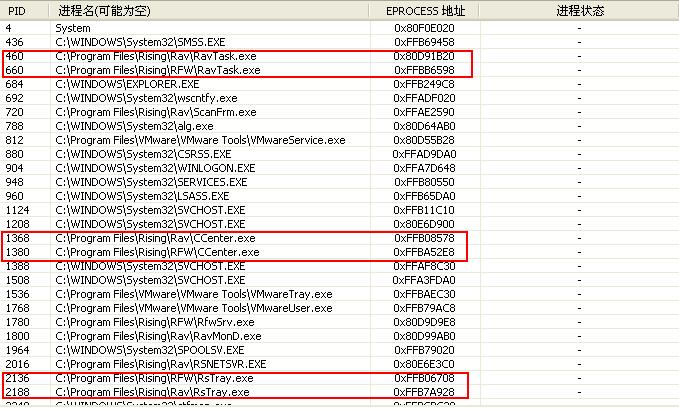
Task: Click the EPROCESS 地址 column header
Action: pyautogui.click(x=424, y=11)
